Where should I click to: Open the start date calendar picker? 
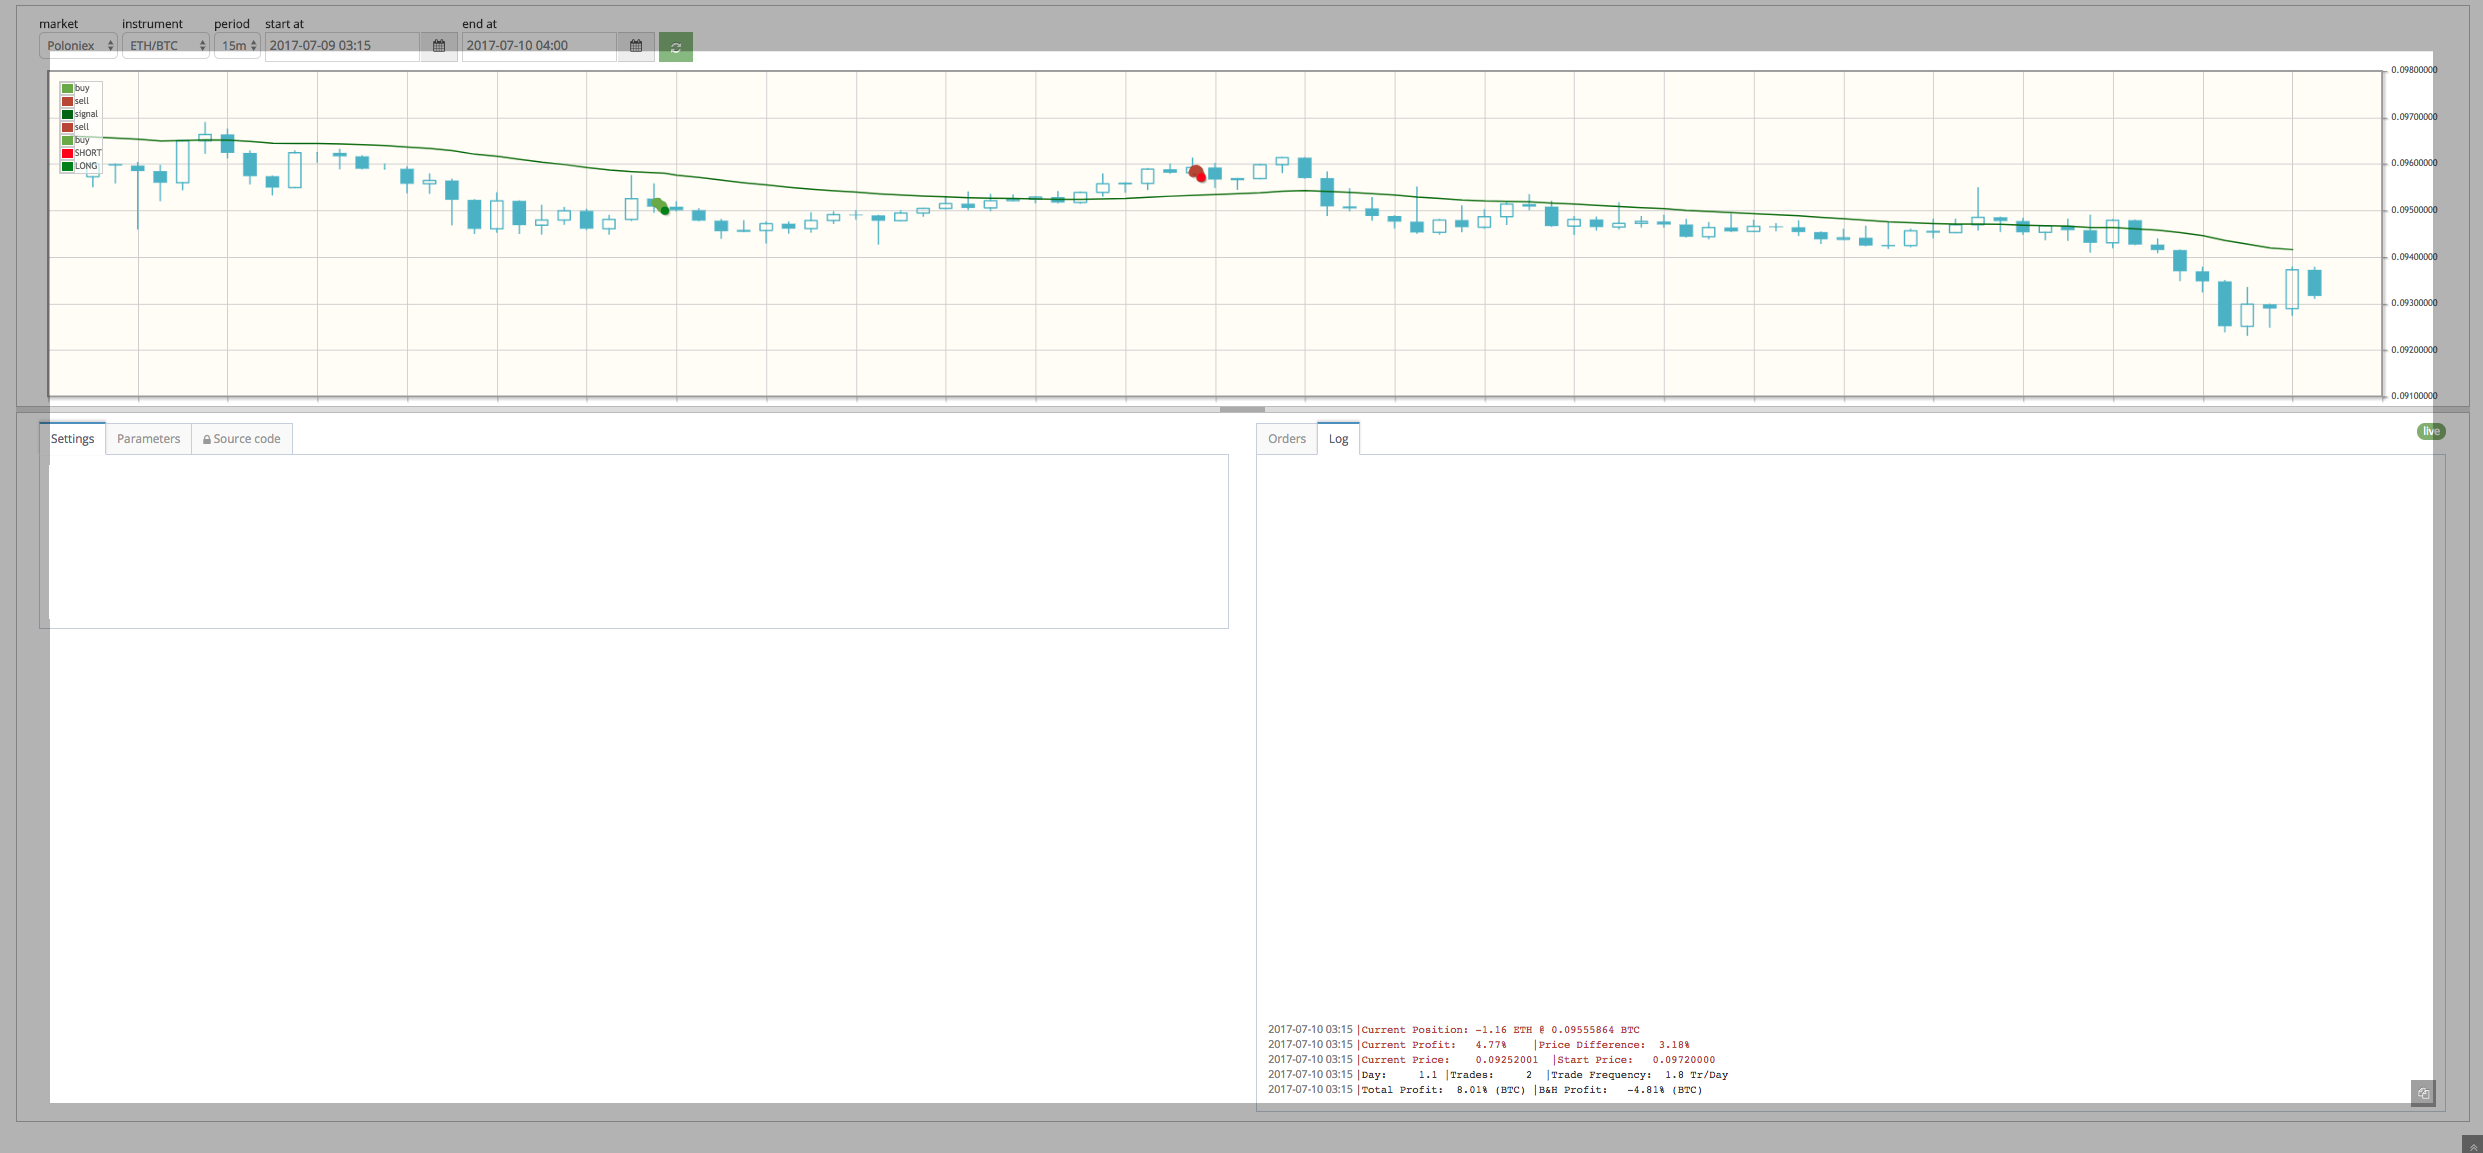pos(438,46)
